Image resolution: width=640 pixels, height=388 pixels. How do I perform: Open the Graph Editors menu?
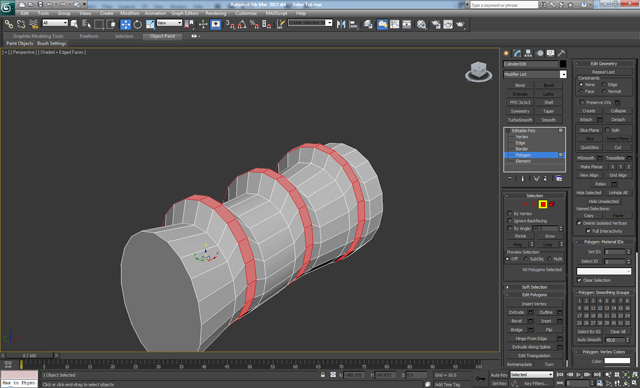coord(184,13)
